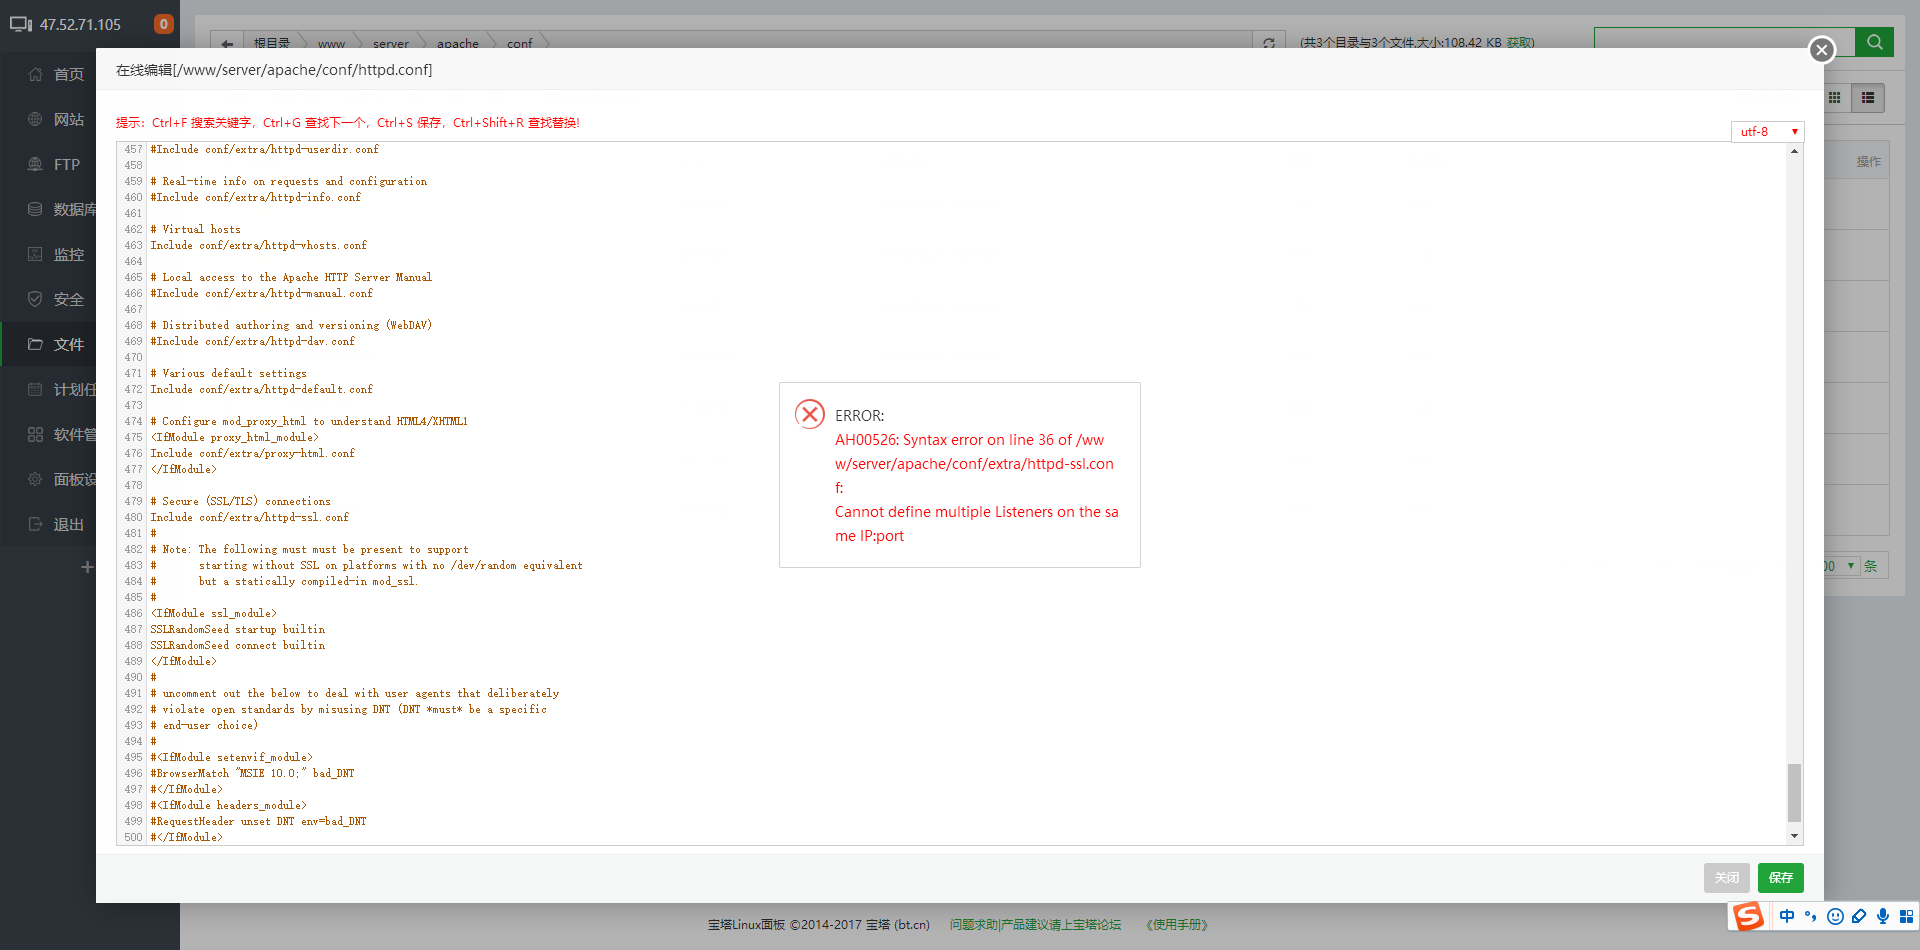Viewport: 1920px width, 950px height.
Task: Click the editor scrollbar up arrow
Action: click(1794, 151)
